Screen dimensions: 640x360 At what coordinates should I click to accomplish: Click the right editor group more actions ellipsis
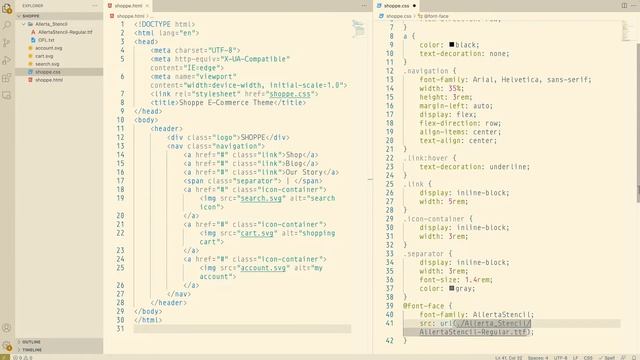click(634, 6)
